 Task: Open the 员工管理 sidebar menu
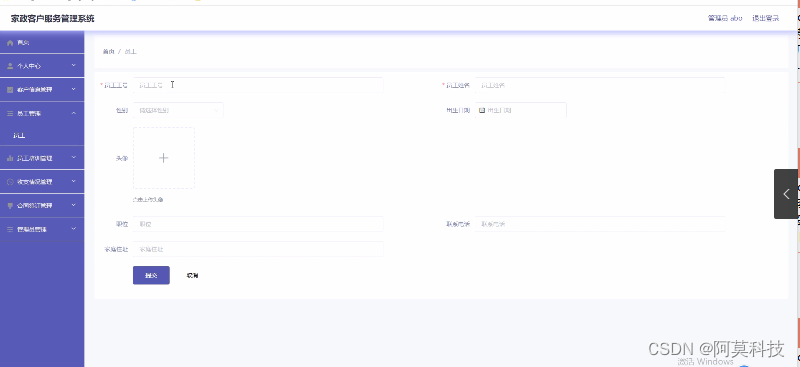pos(42,113)
